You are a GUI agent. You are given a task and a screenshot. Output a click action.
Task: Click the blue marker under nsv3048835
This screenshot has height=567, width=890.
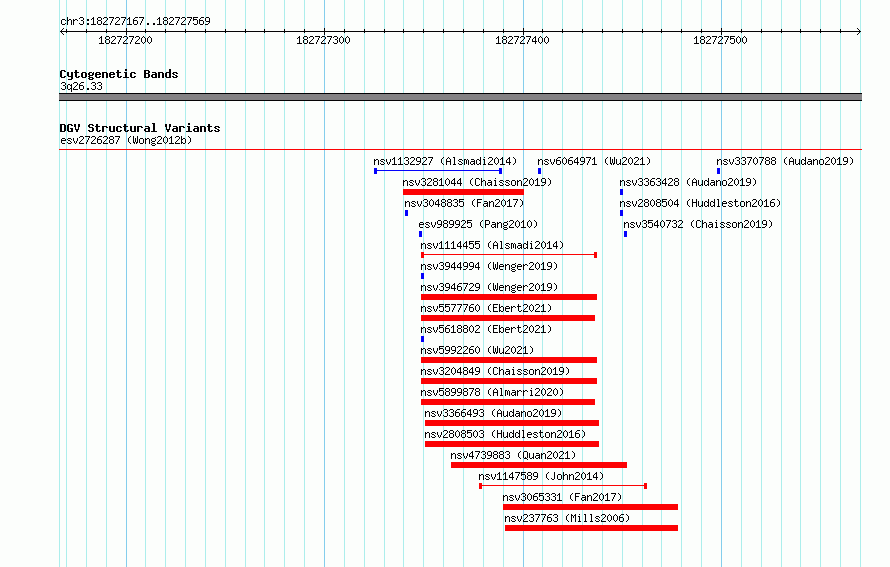point(406,213)
